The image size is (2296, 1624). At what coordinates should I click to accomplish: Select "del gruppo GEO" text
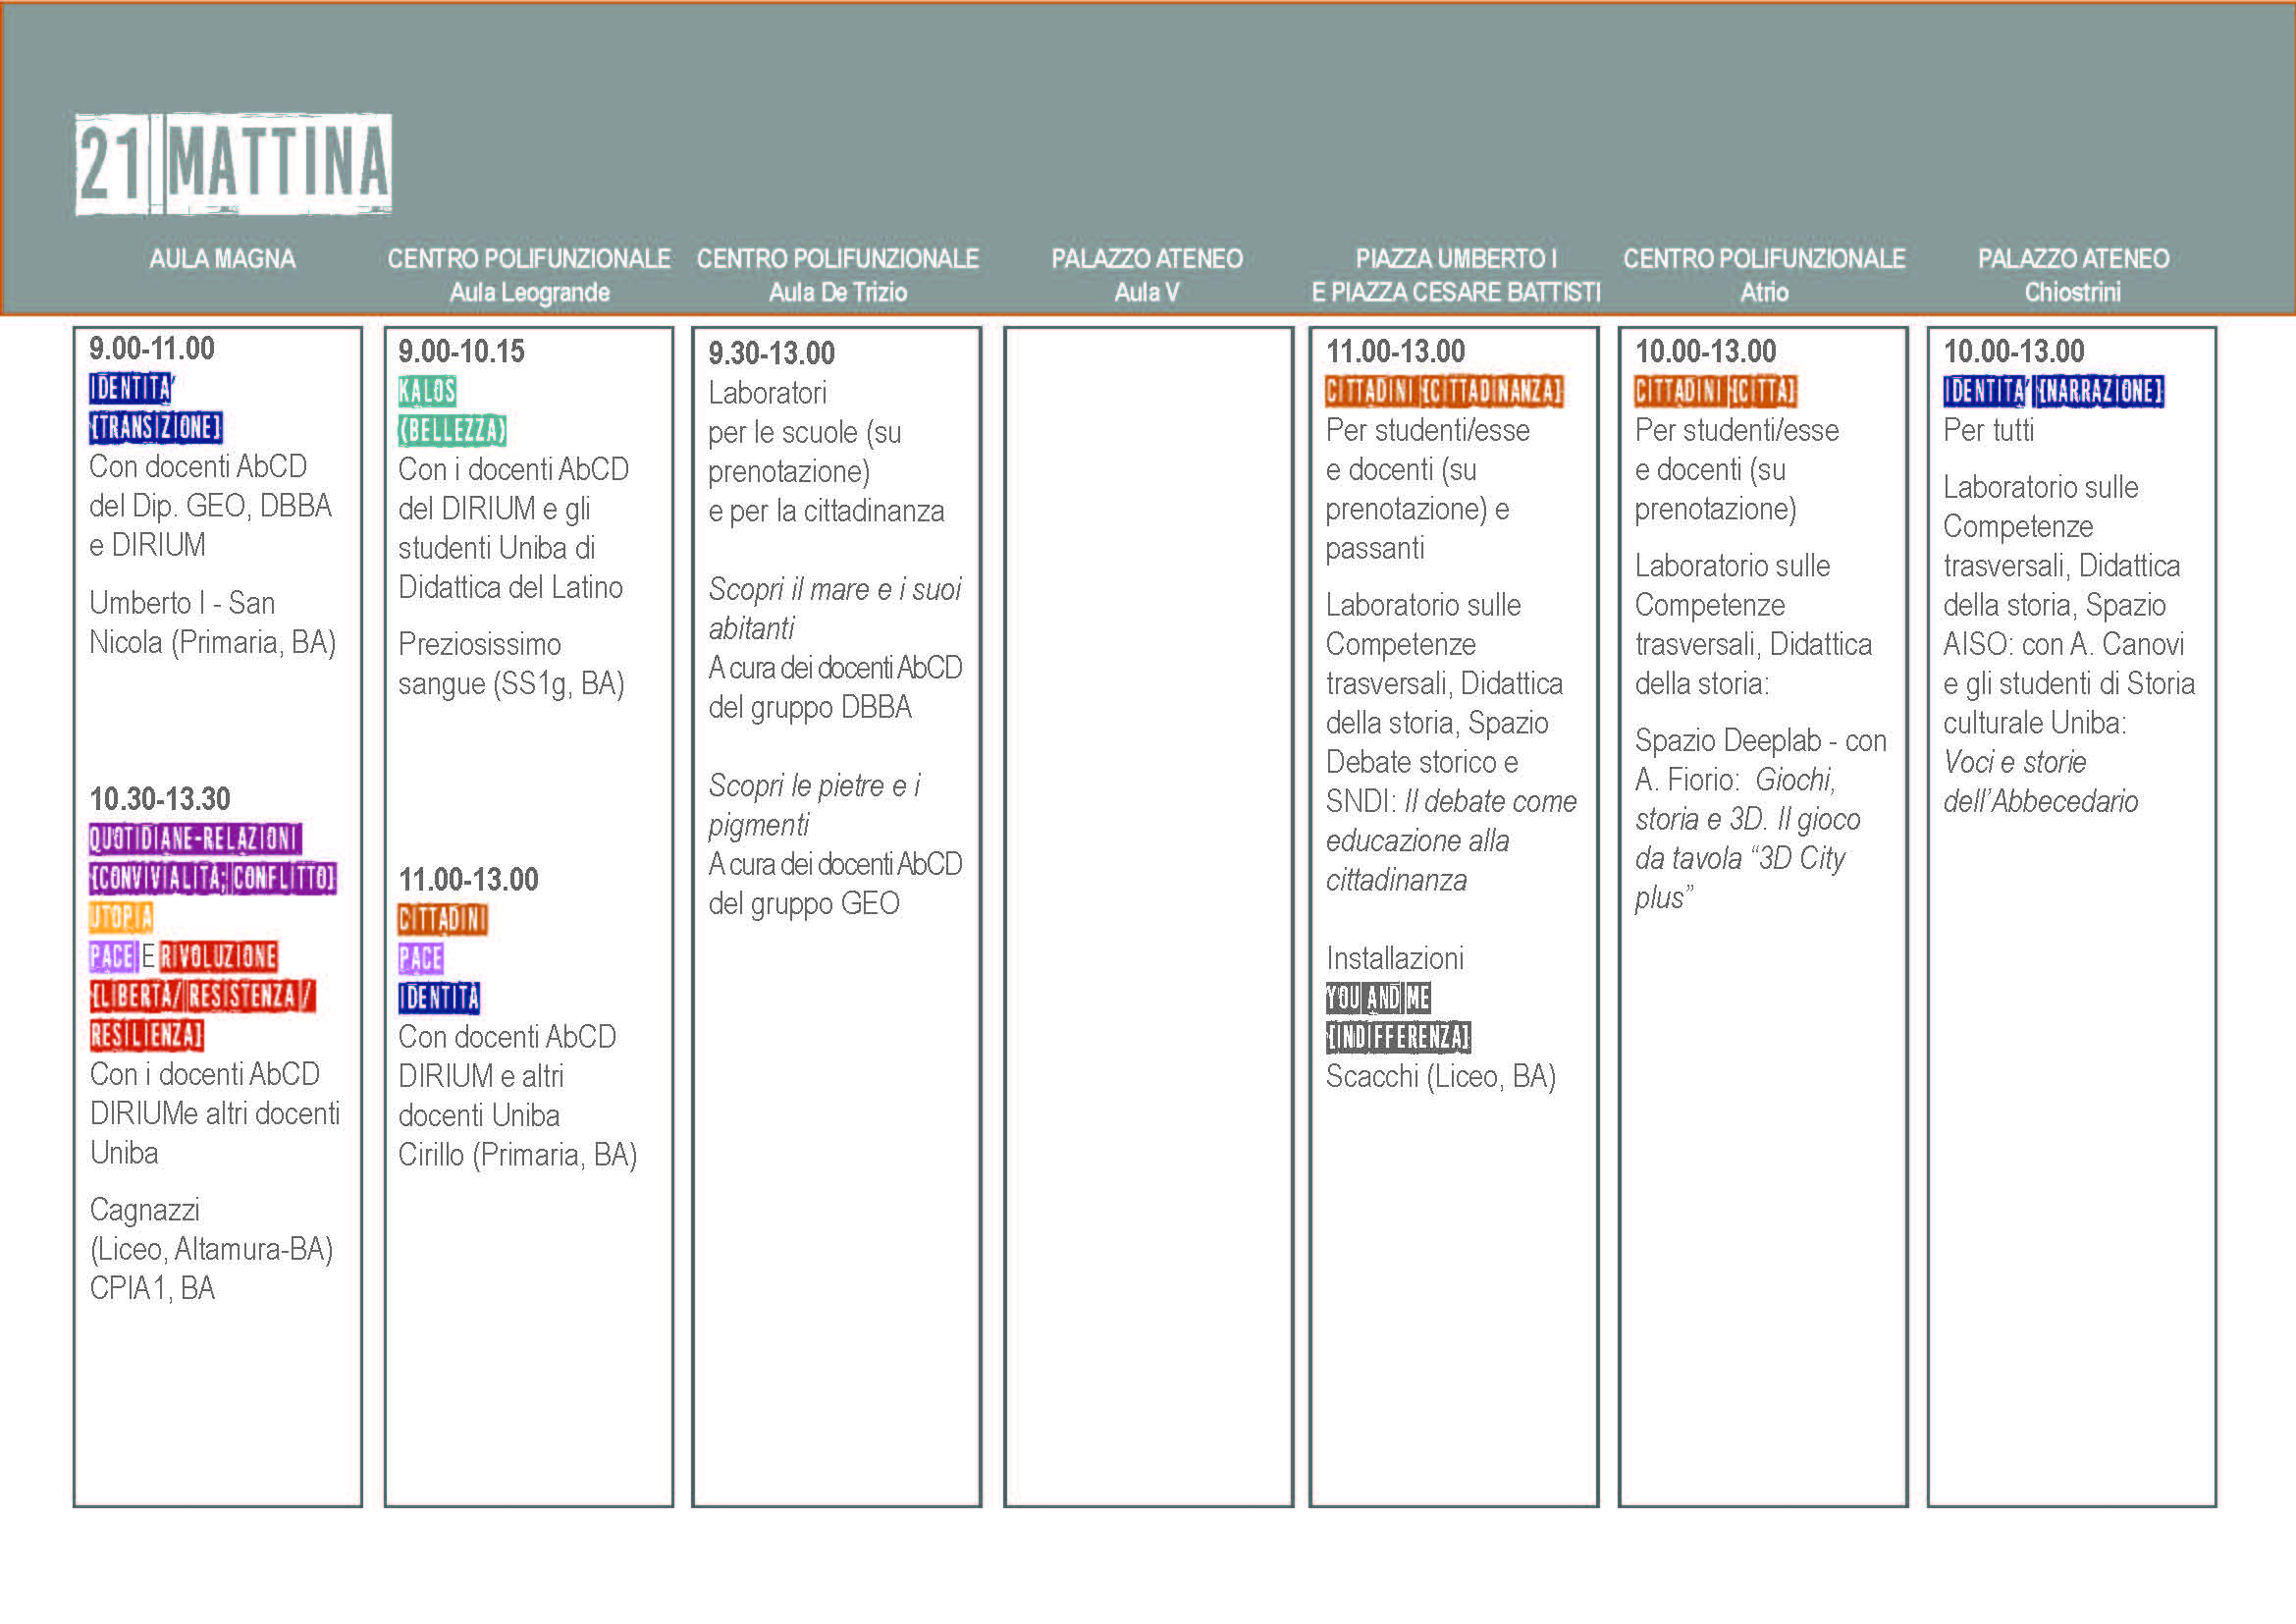[804, 904]
